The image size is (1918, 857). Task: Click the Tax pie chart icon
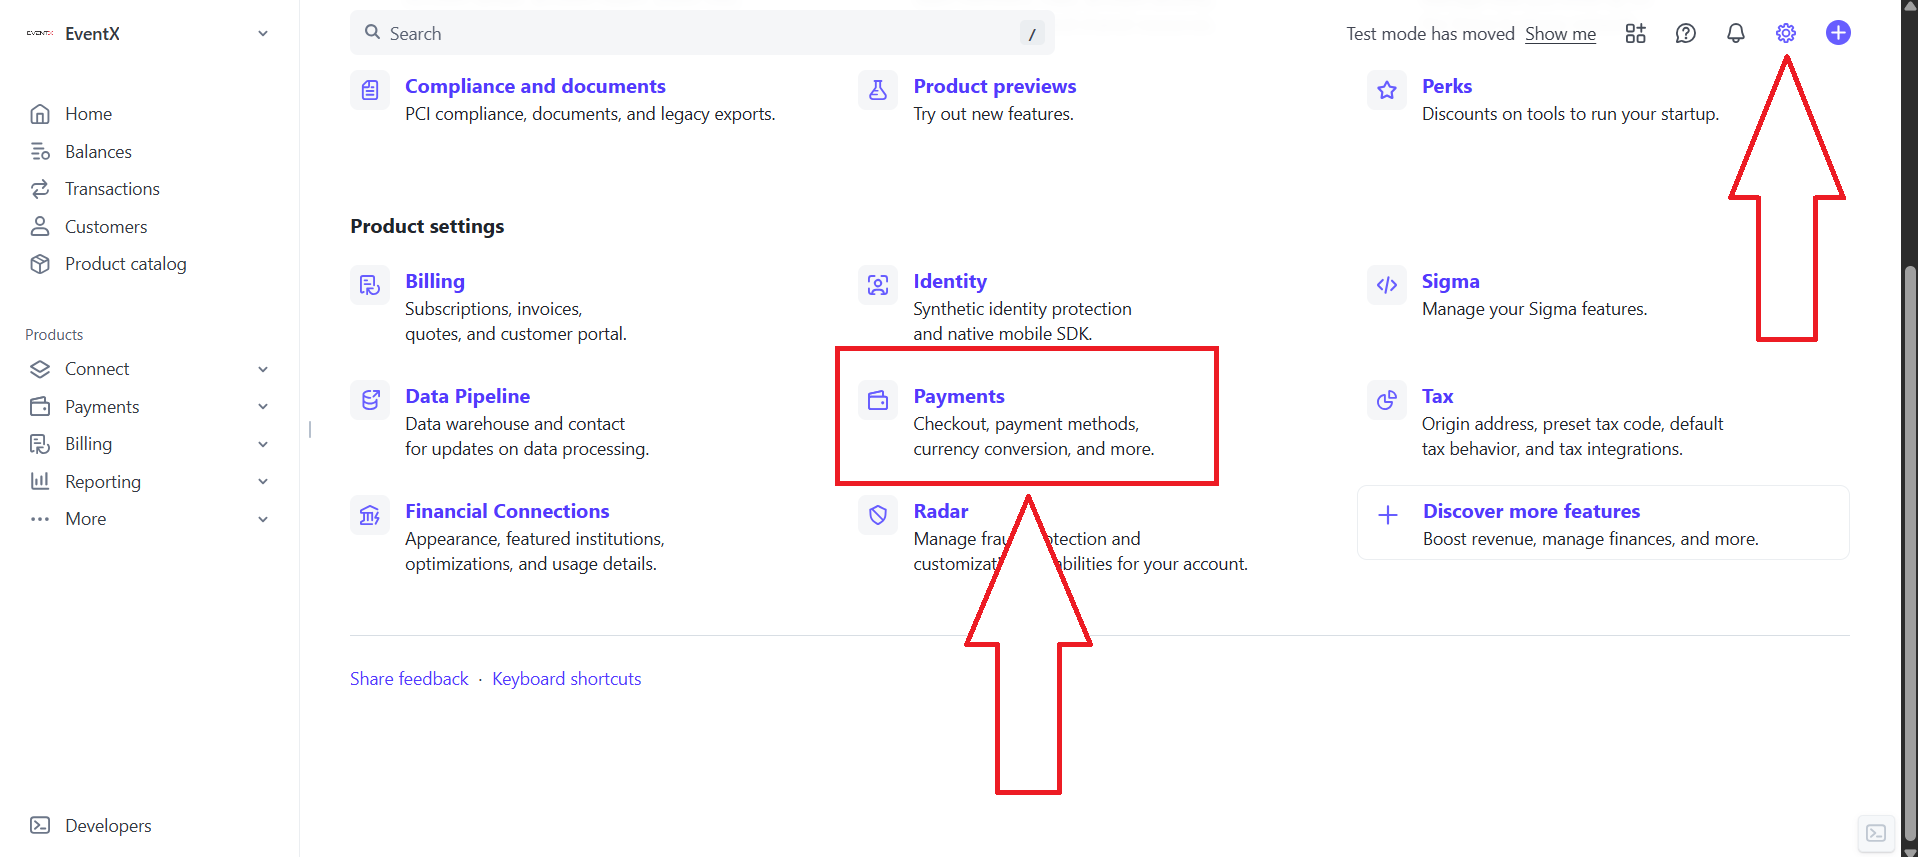pos(1387,400)
